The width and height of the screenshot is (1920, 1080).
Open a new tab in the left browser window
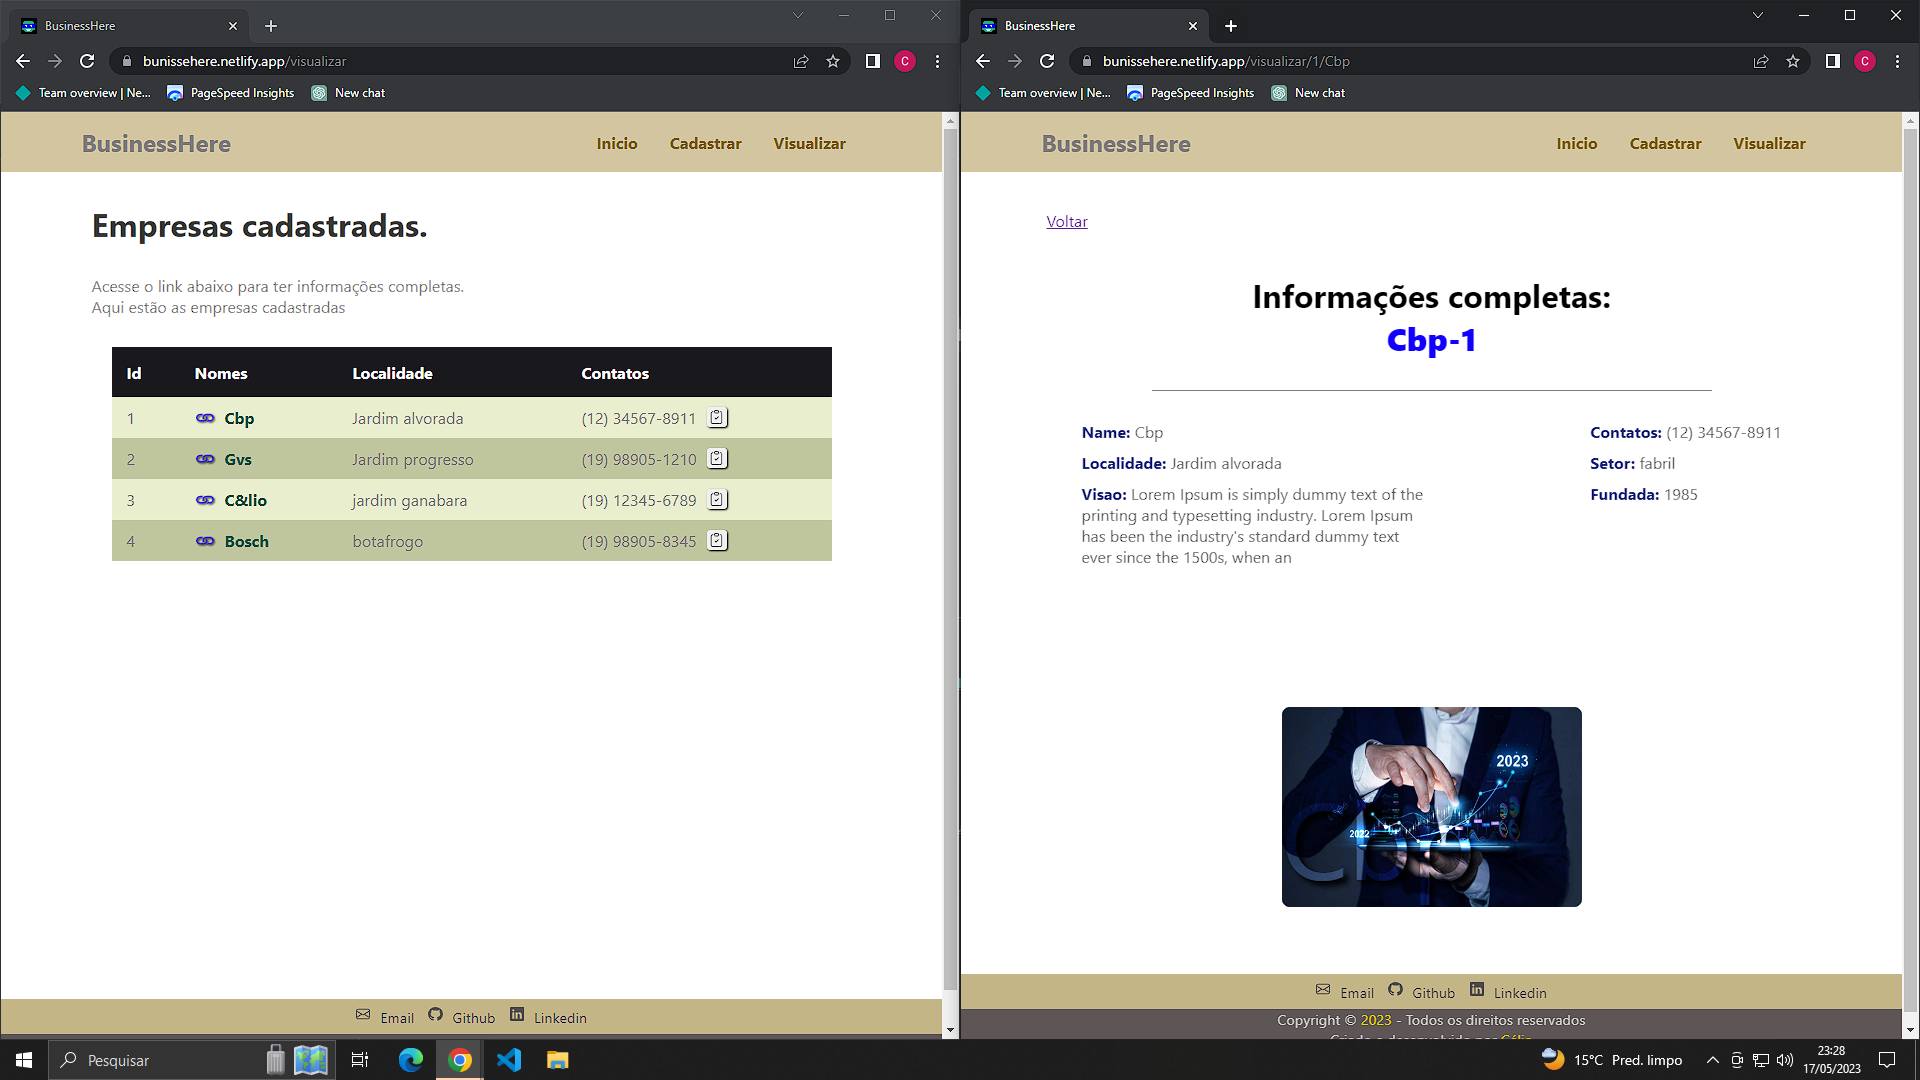[x=271, y=26]
